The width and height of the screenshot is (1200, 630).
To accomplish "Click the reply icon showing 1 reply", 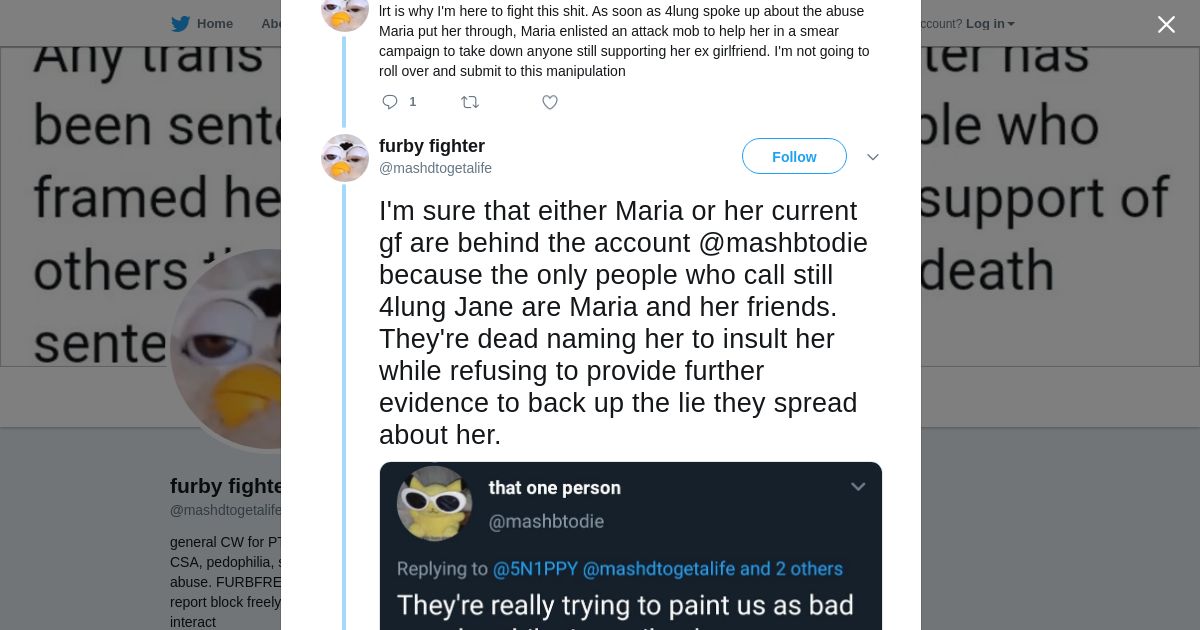I will click(390, 102).
